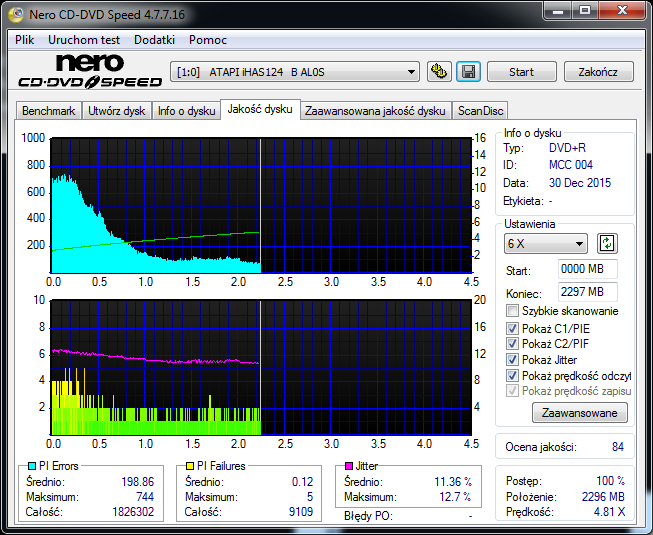Click the Ocena jakości label
Image resolution: width=653 pixels, height=535 pixels.
pos(541,447)
